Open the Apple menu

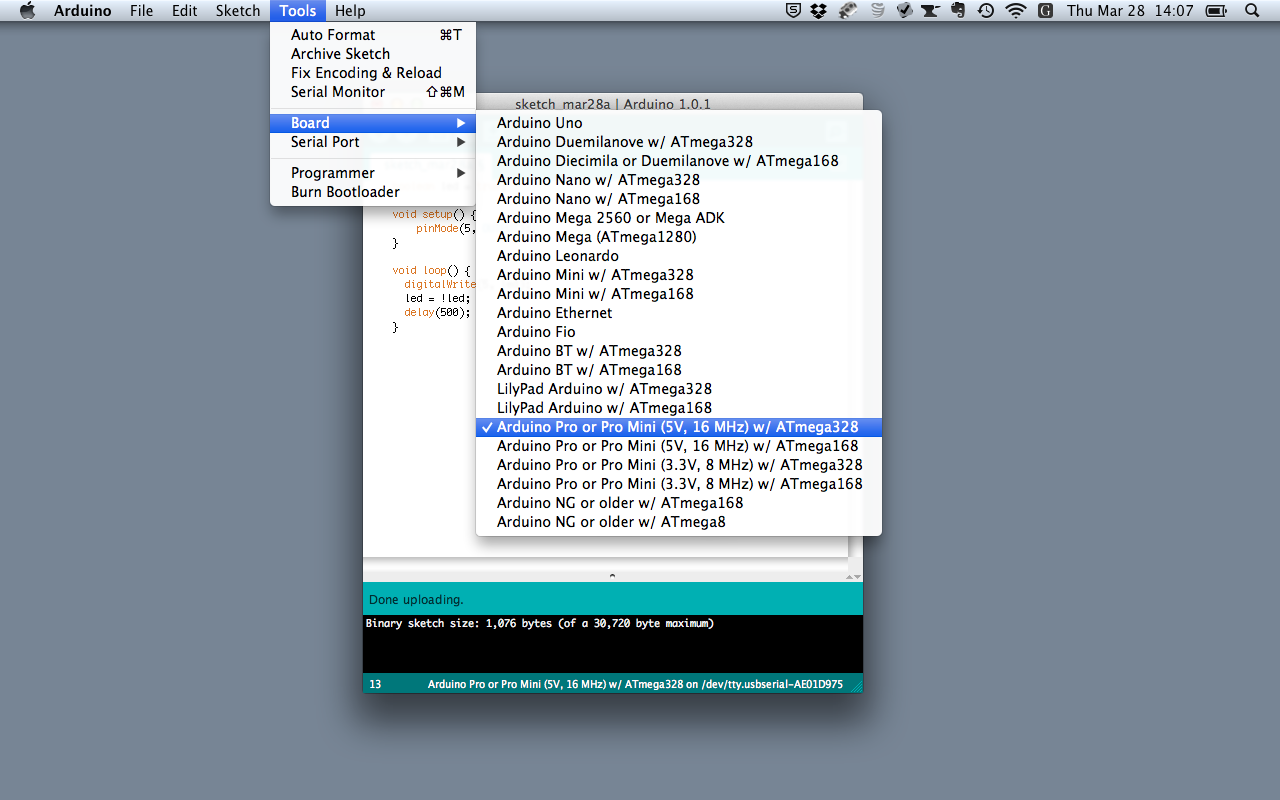27,11
